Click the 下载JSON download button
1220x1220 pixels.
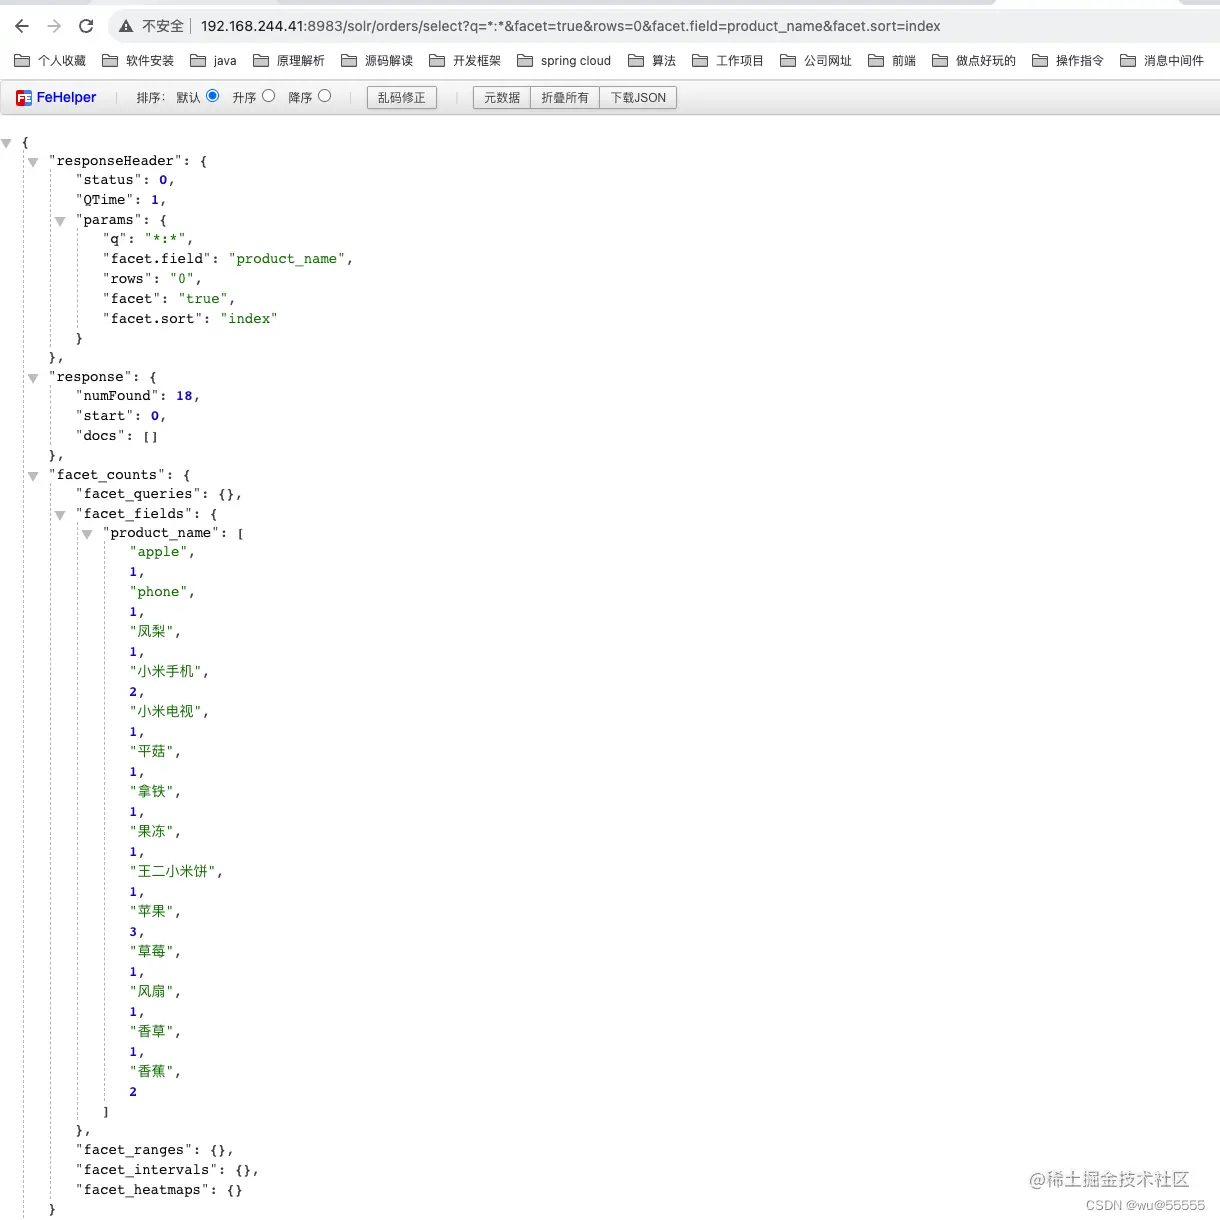pyautogui.click(x=638, y=98)
